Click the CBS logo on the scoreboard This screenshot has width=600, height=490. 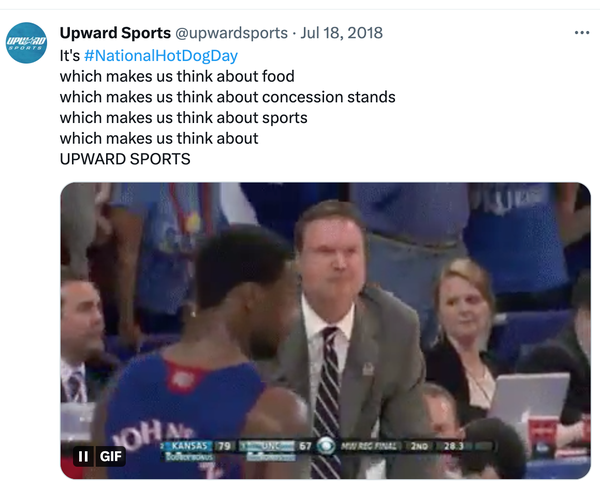(324, 446)
